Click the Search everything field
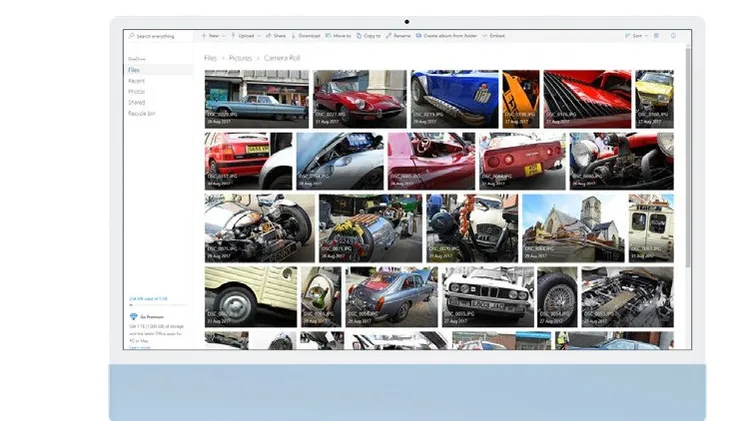The image size is (750, 421). coord(158,36)
